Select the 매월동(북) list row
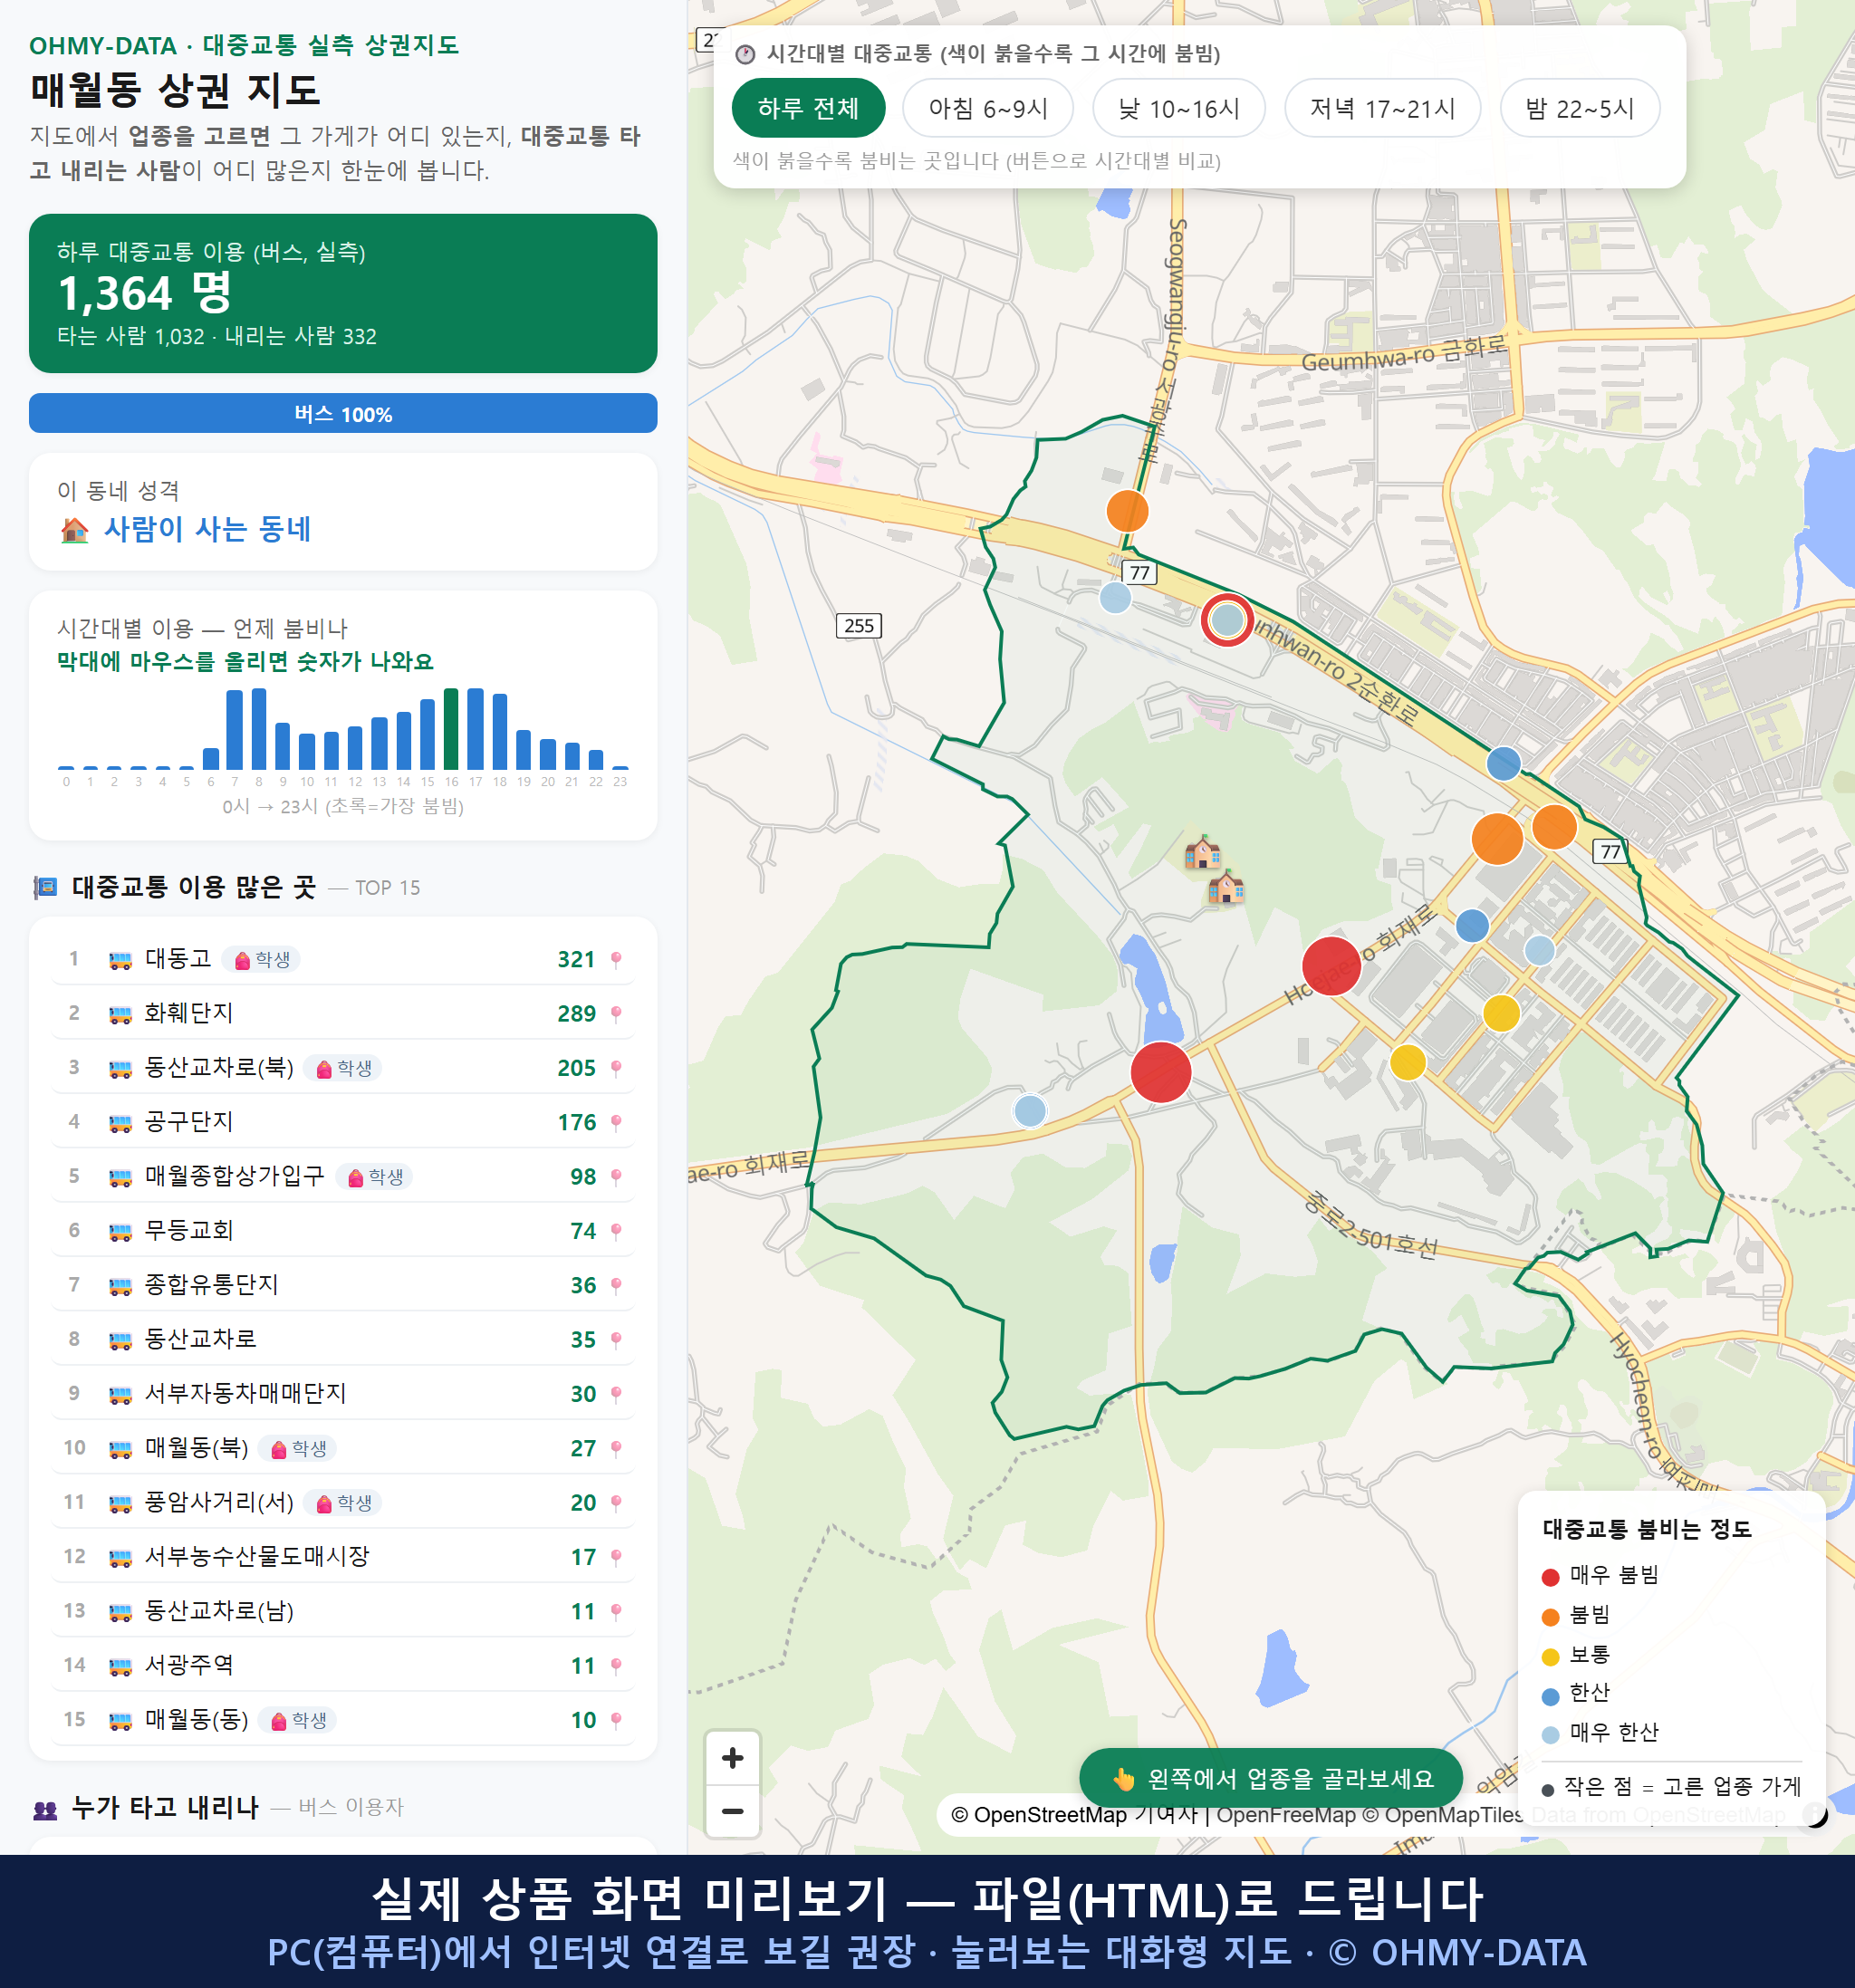Image resolution: width=1855 pixels, height=1988 pixels. point(343,1448)
